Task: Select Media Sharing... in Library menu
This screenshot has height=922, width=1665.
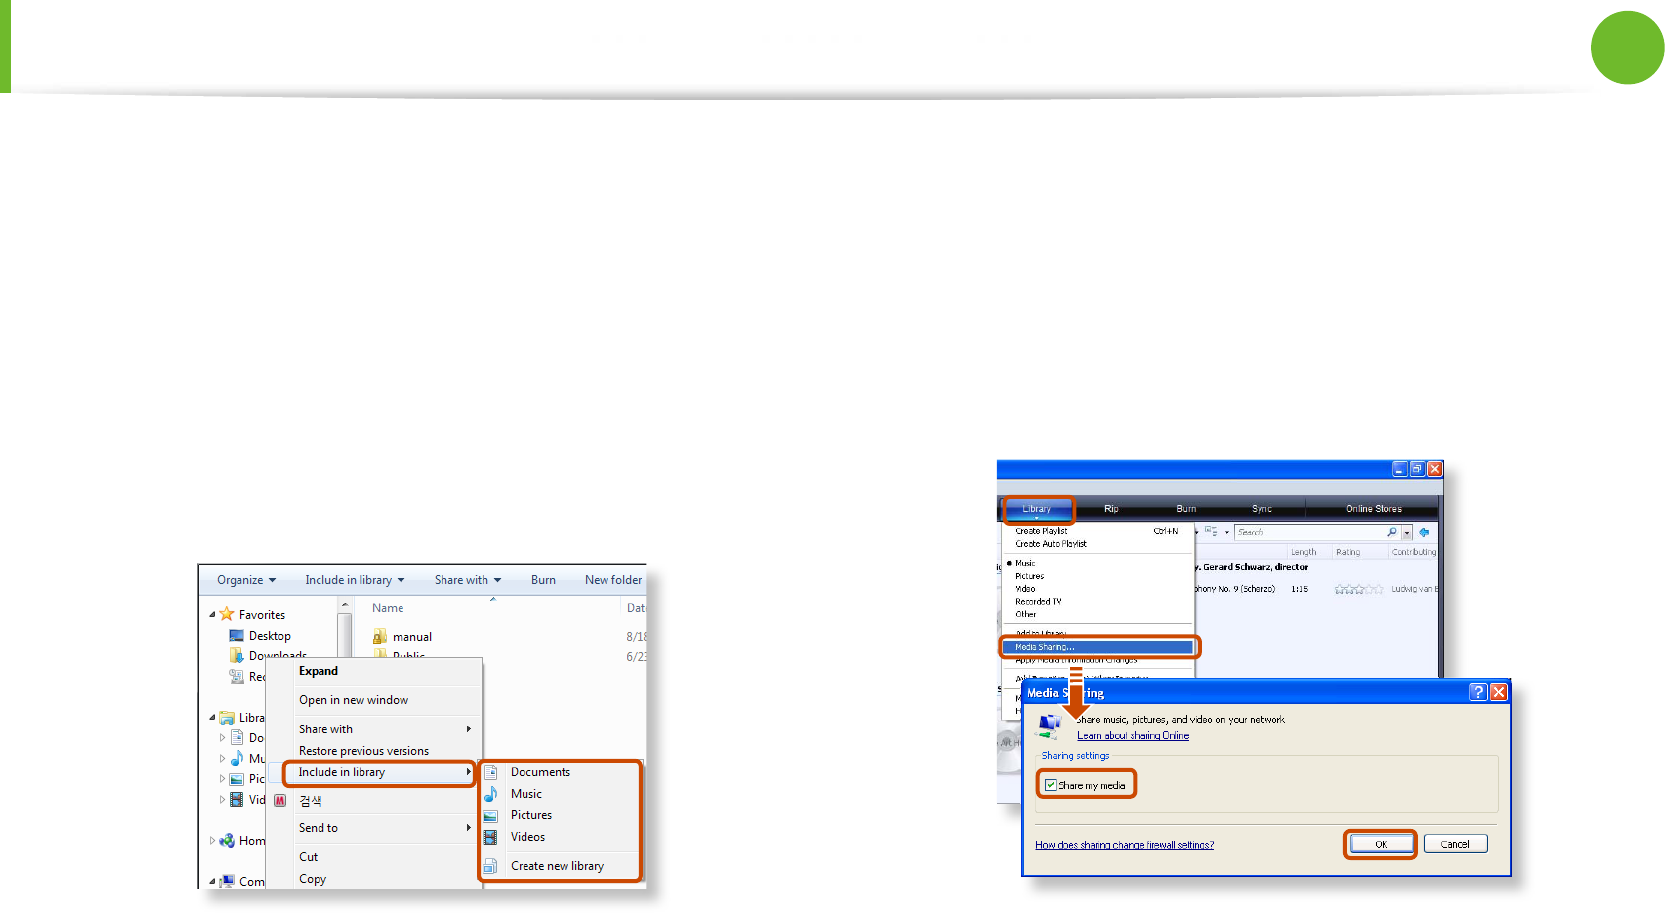Action: (1099, 647)
